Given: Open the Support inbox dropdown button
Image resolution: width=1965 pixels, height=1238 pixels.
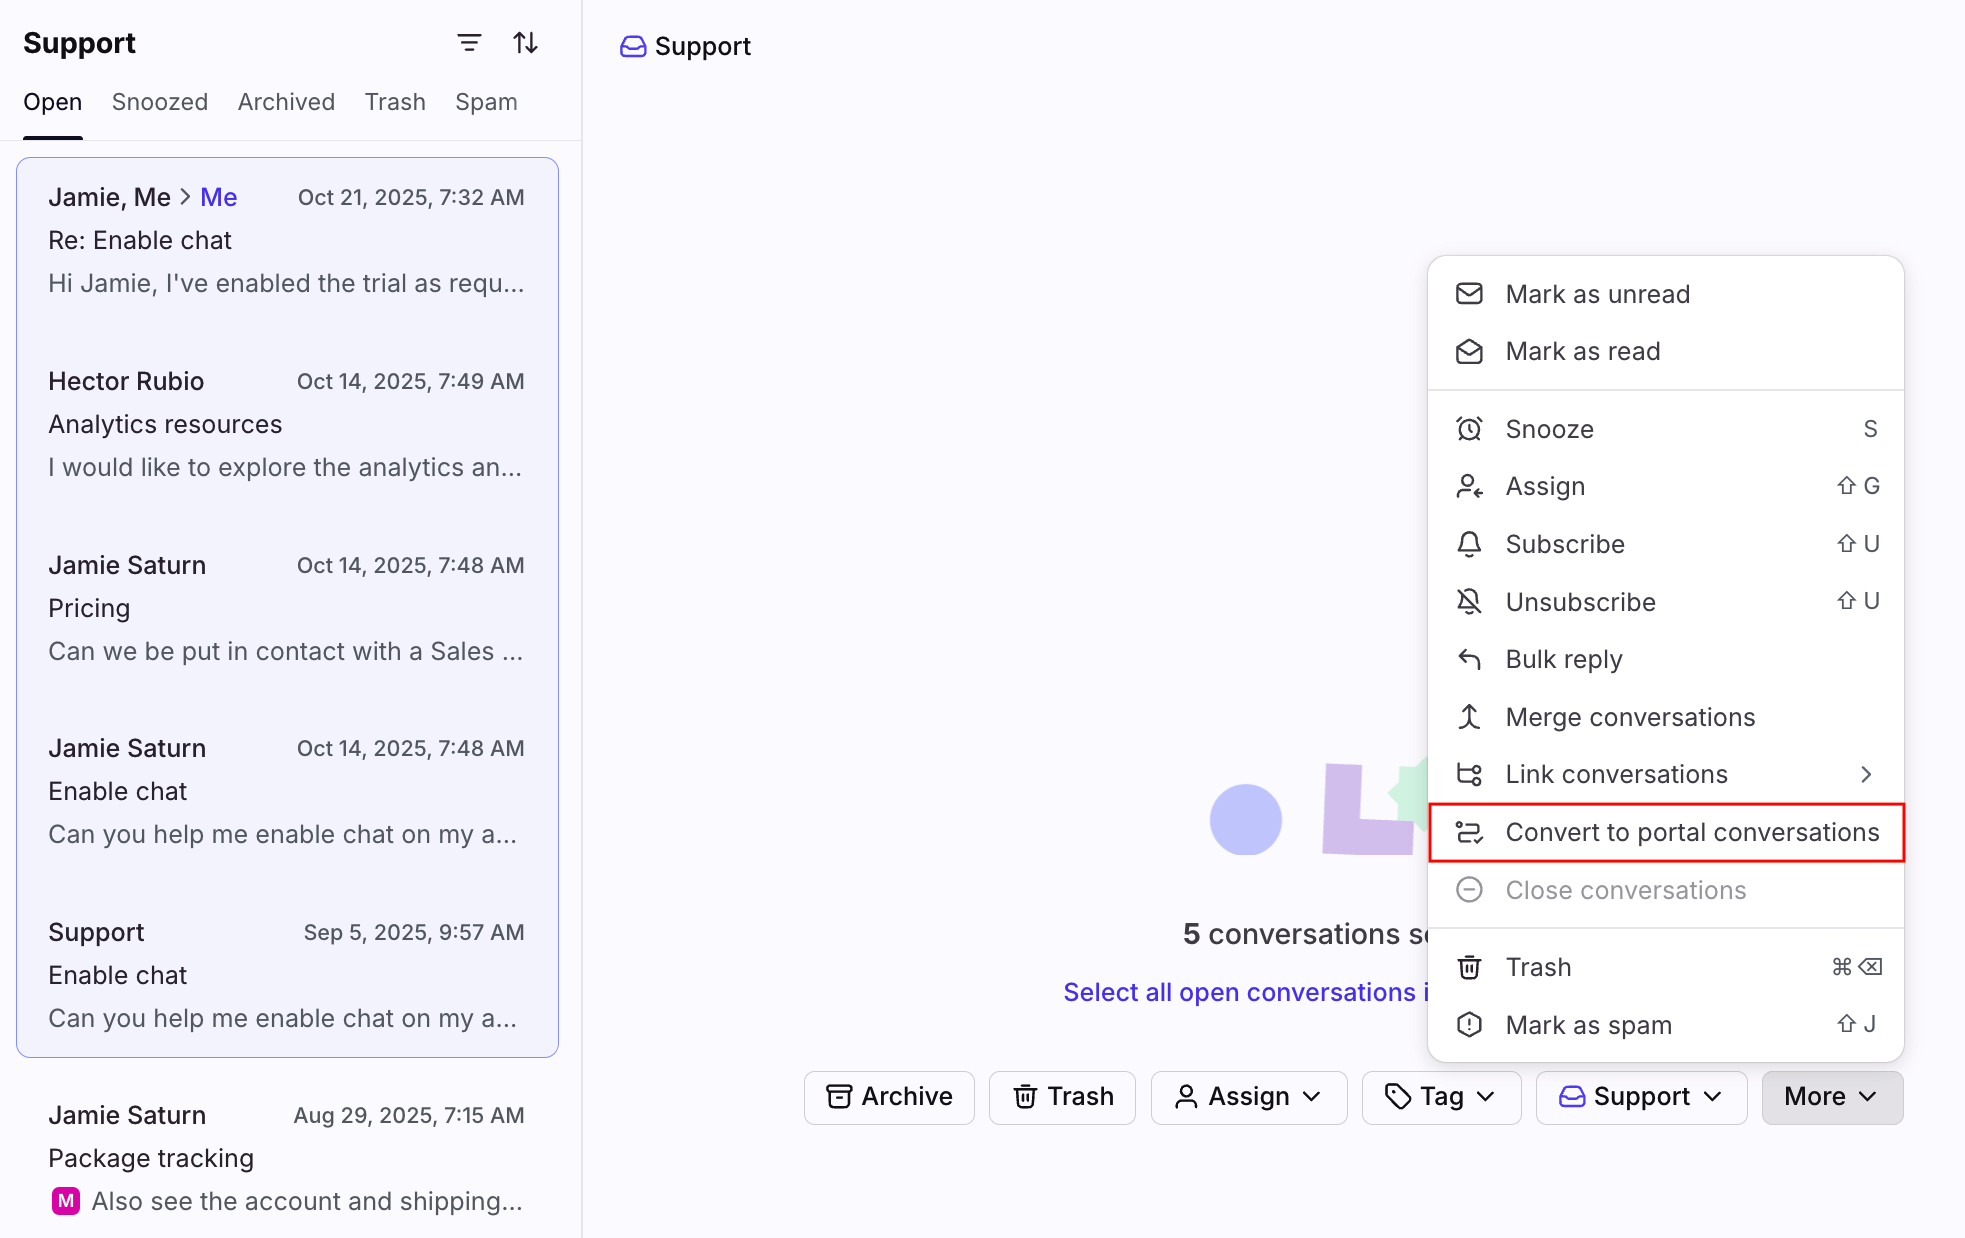Looking at the screenshot, I should pyautogui.click(x=1640, y=1097).
